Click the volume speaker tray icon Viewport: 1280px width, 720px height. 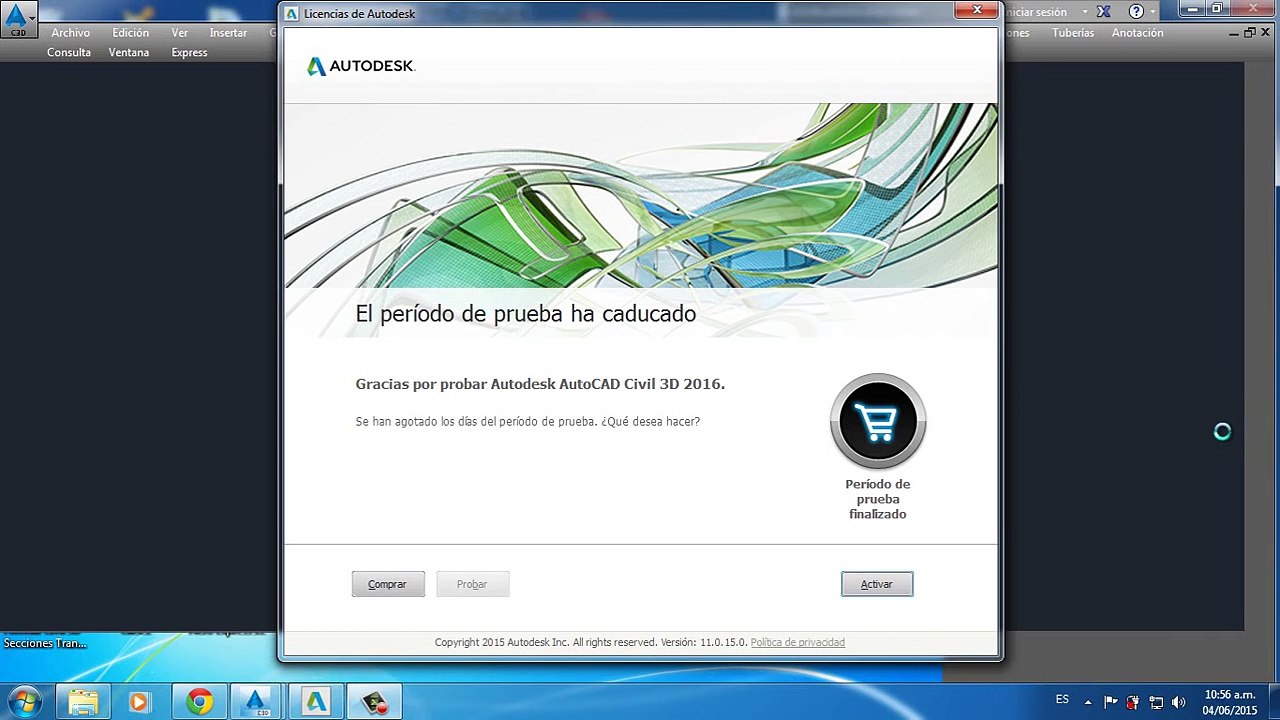(x=1178, y=702)
